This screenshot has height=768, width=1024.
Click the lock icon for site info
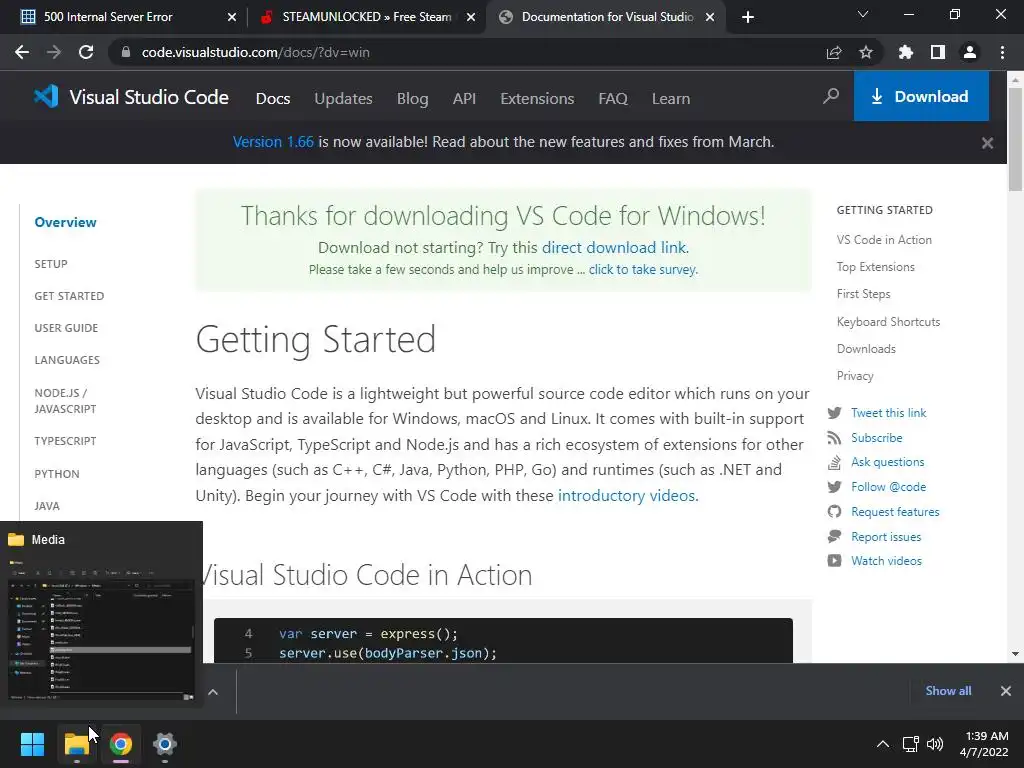(126, 52)
